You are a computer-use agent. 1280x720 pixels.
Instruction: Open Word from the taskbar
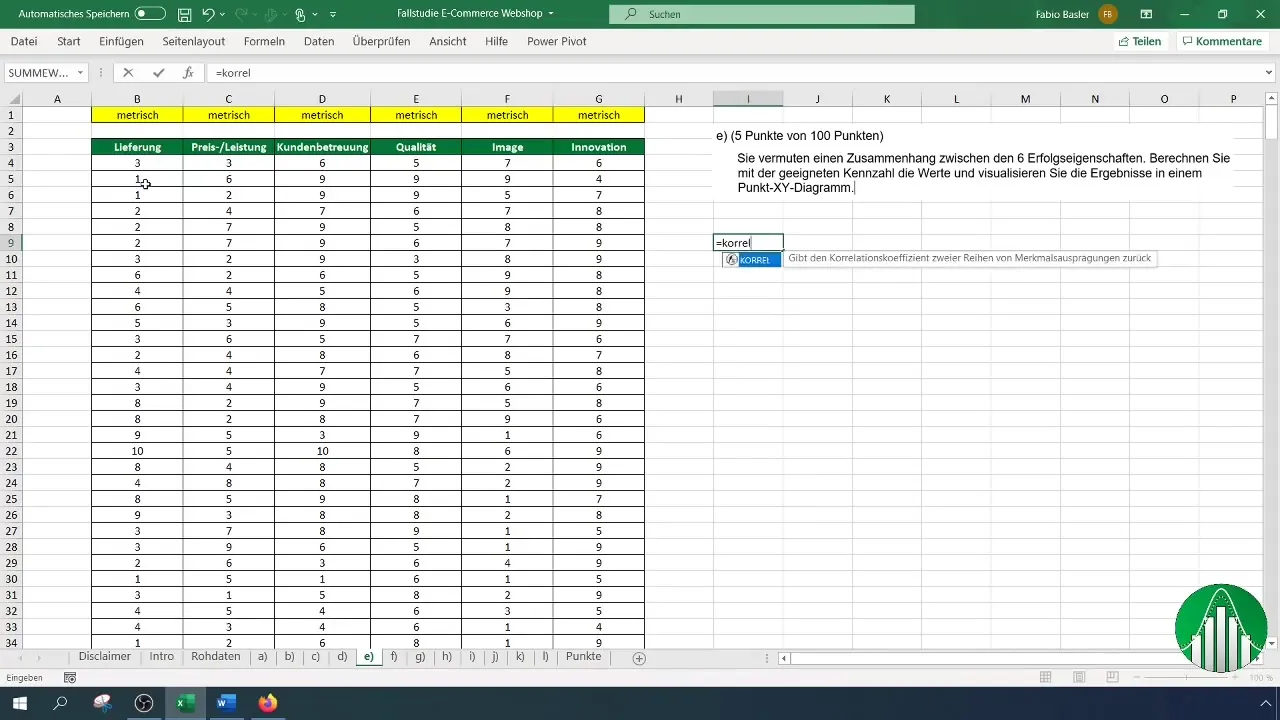coord(226,704)
